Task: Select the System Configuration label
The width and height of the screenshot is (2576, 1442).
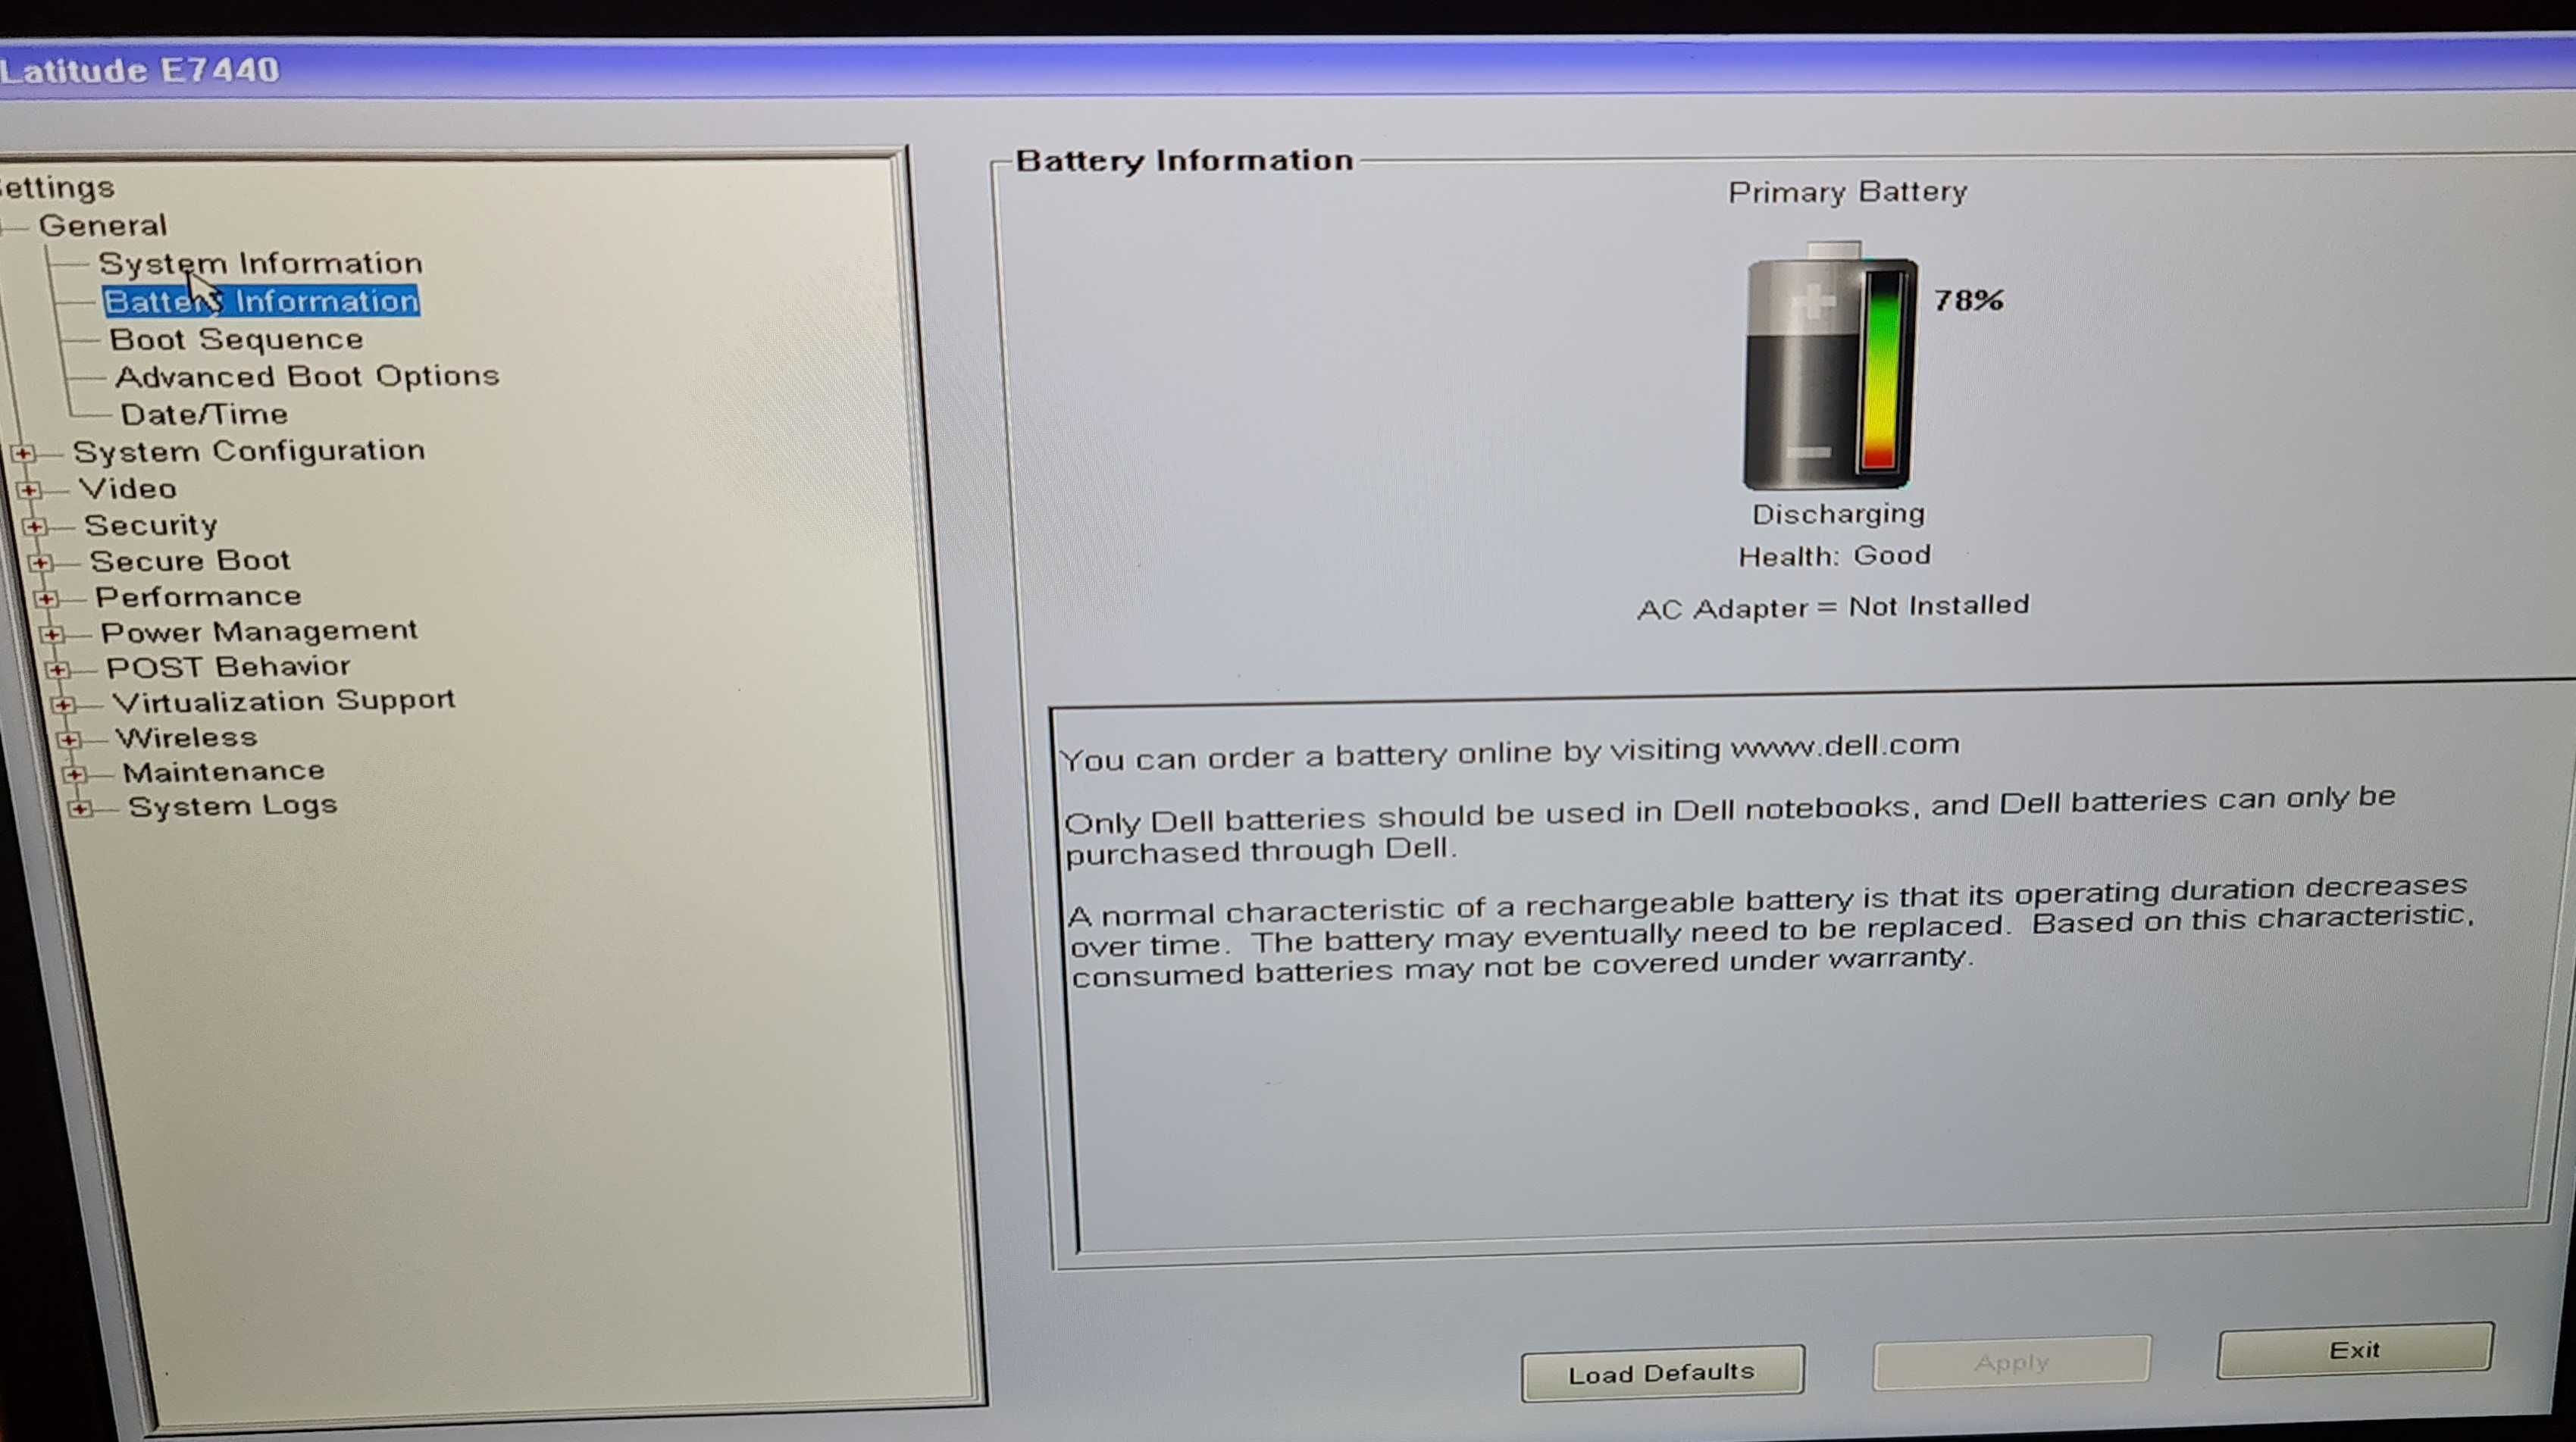Action: tap(249, 451)
